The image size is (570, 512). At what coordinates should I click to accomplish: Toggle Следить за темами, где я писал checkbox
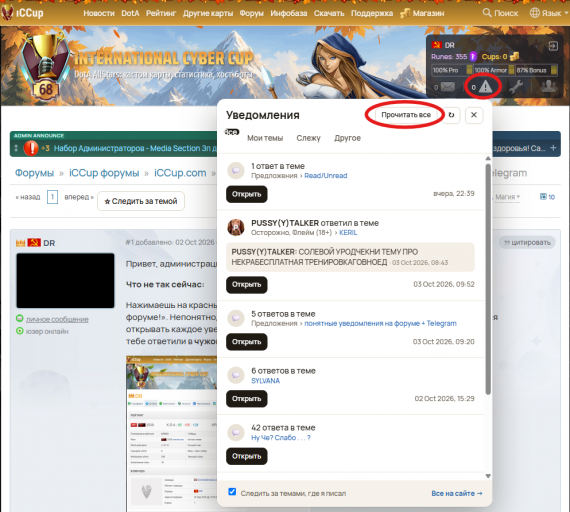(232, 492)
